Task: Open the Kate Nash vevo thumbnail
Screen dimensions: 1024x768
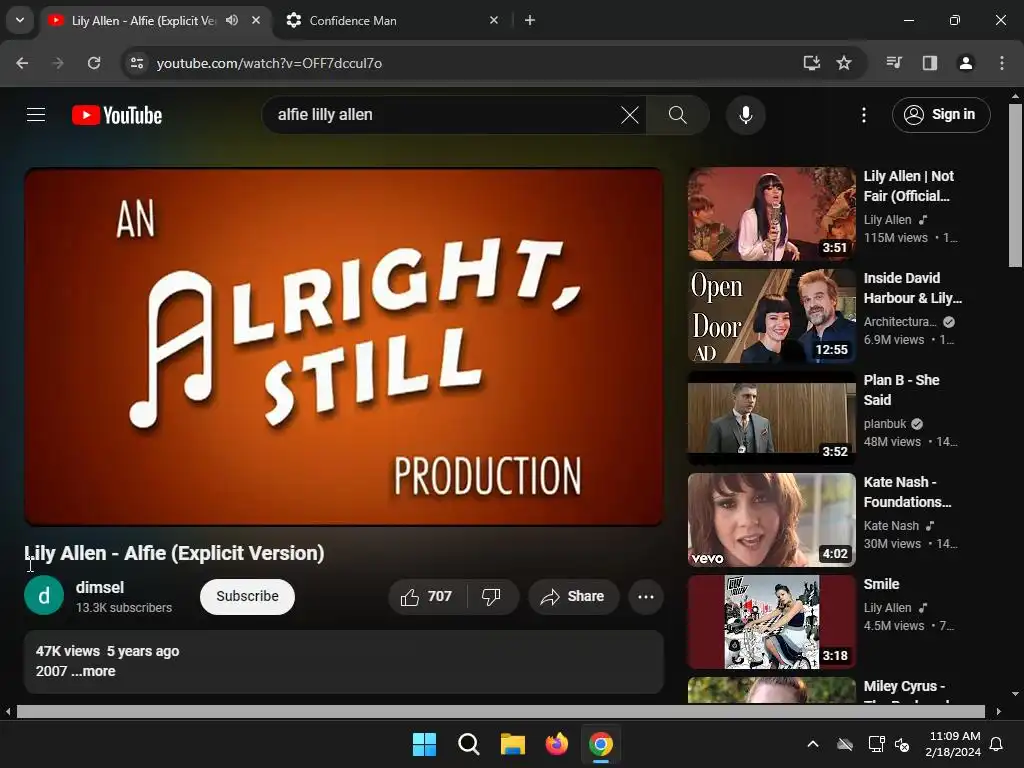Action: pyautogui.click(x=771, y=520)
